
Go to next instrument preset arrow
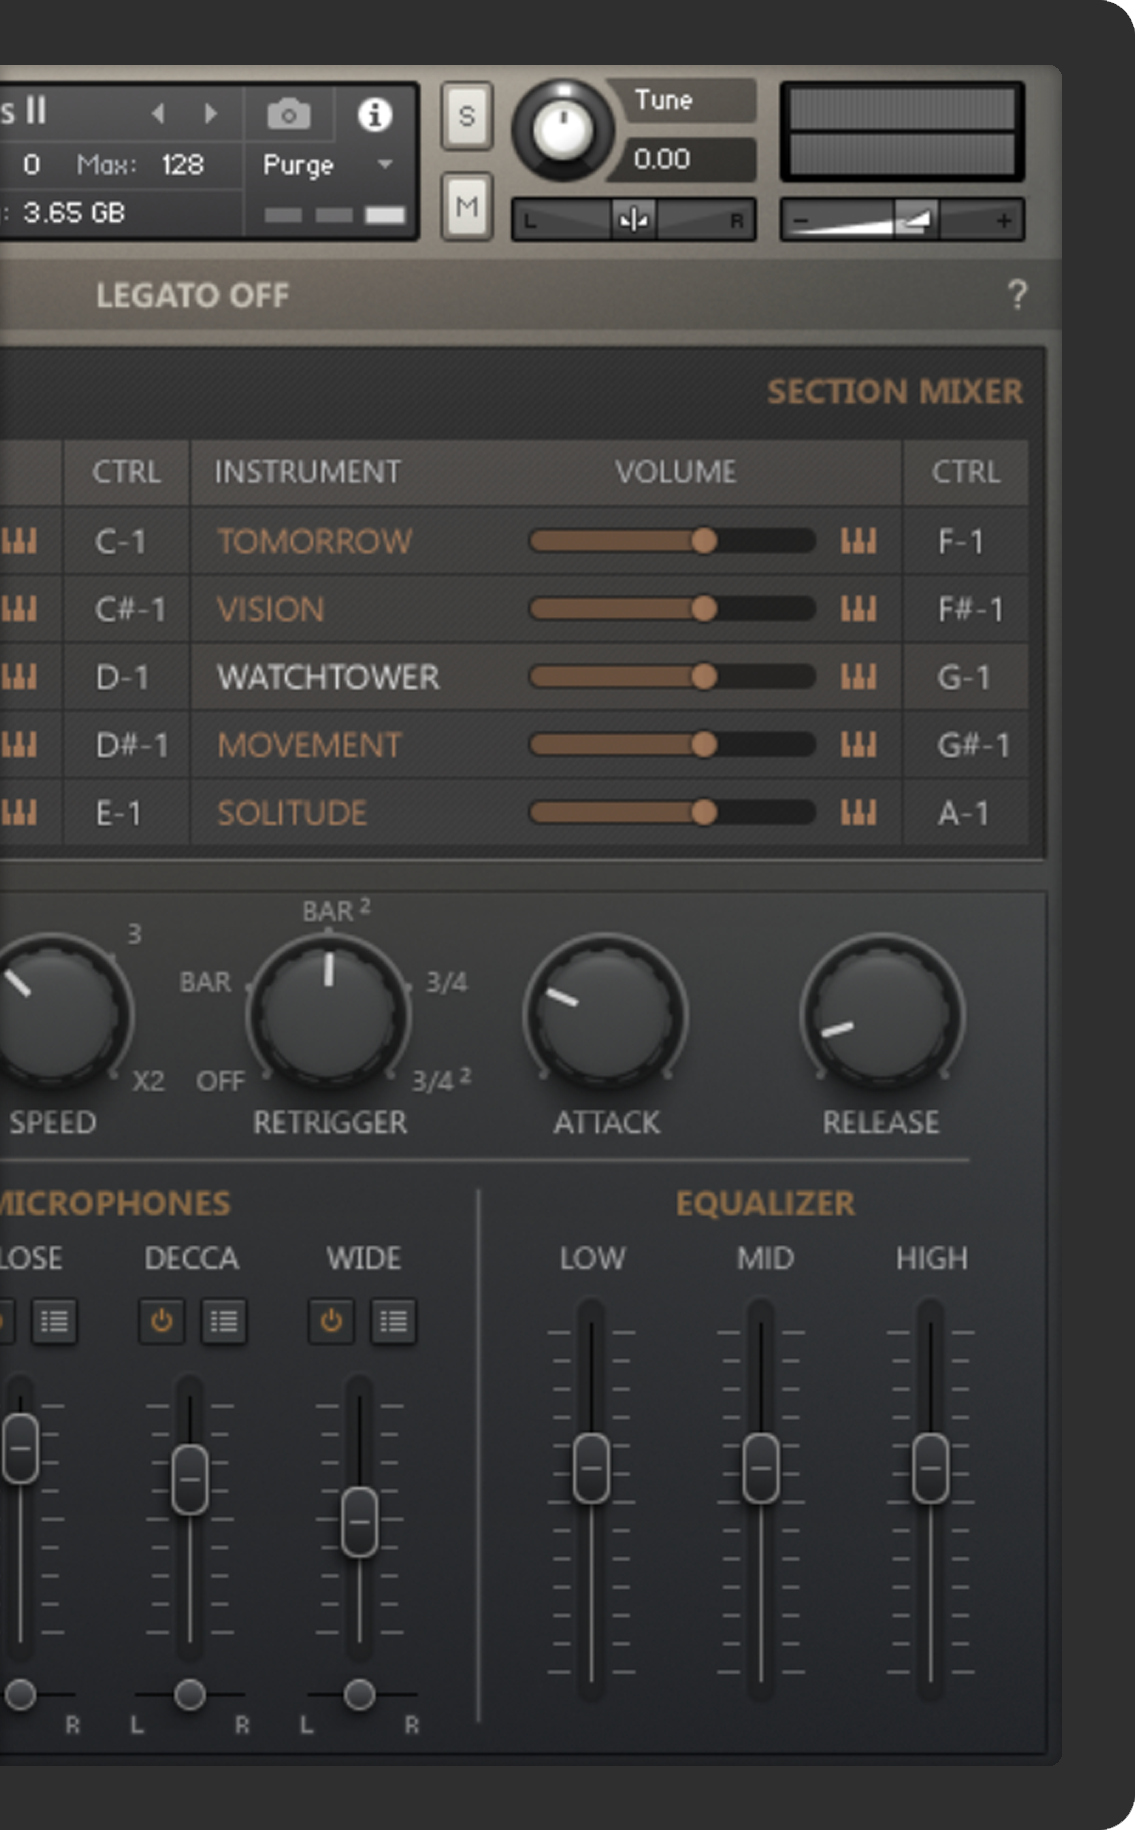210,114
